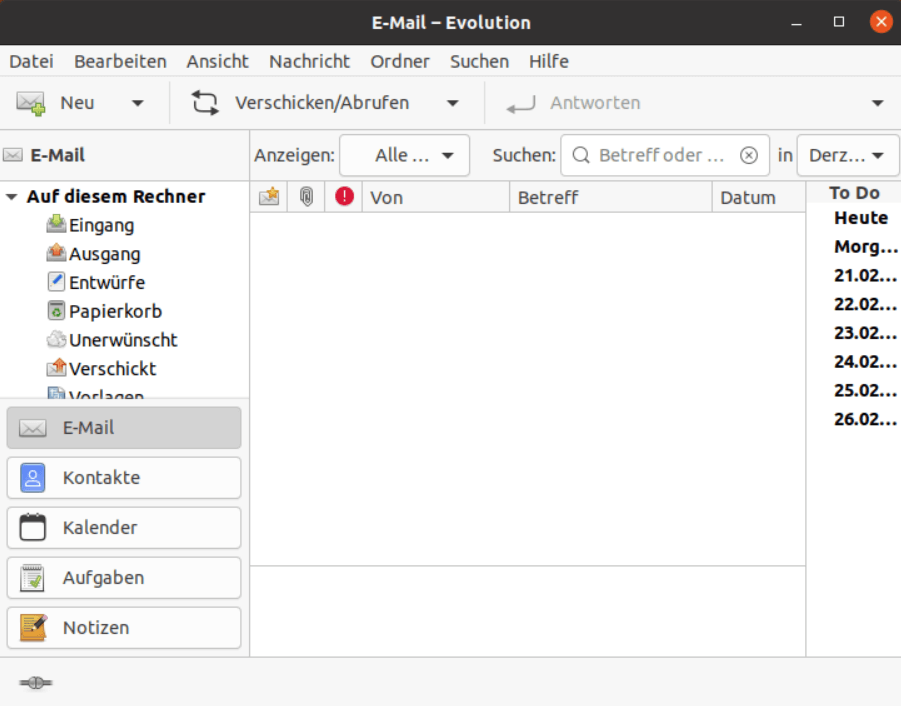Image resolution: width=901 pixels, height=706 pixels.
Task: Select the Verschickt folder
Action: coord(113,369)
